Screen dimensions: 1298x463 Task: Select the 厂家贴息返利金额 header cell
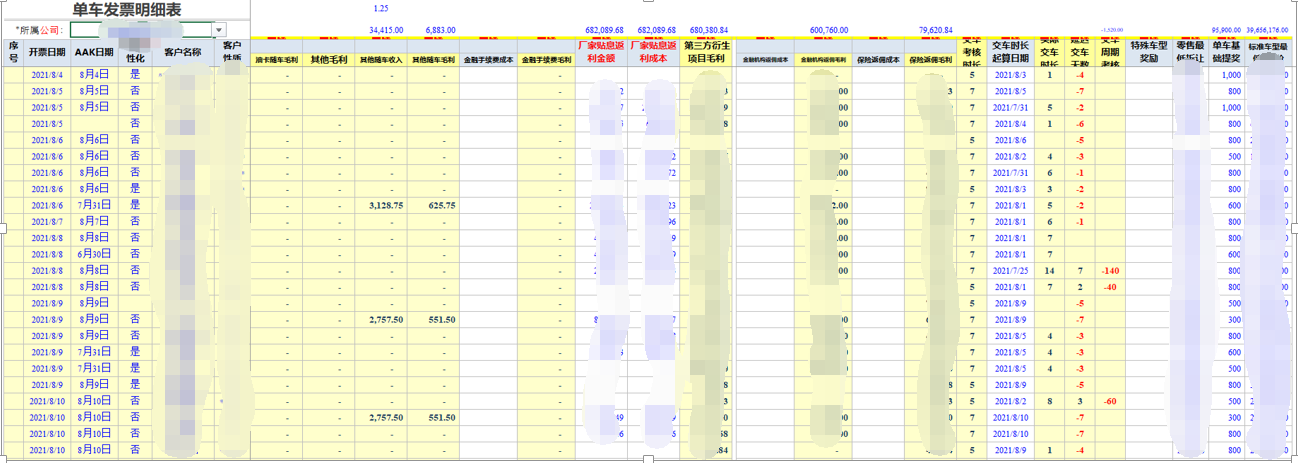point(601,52)
